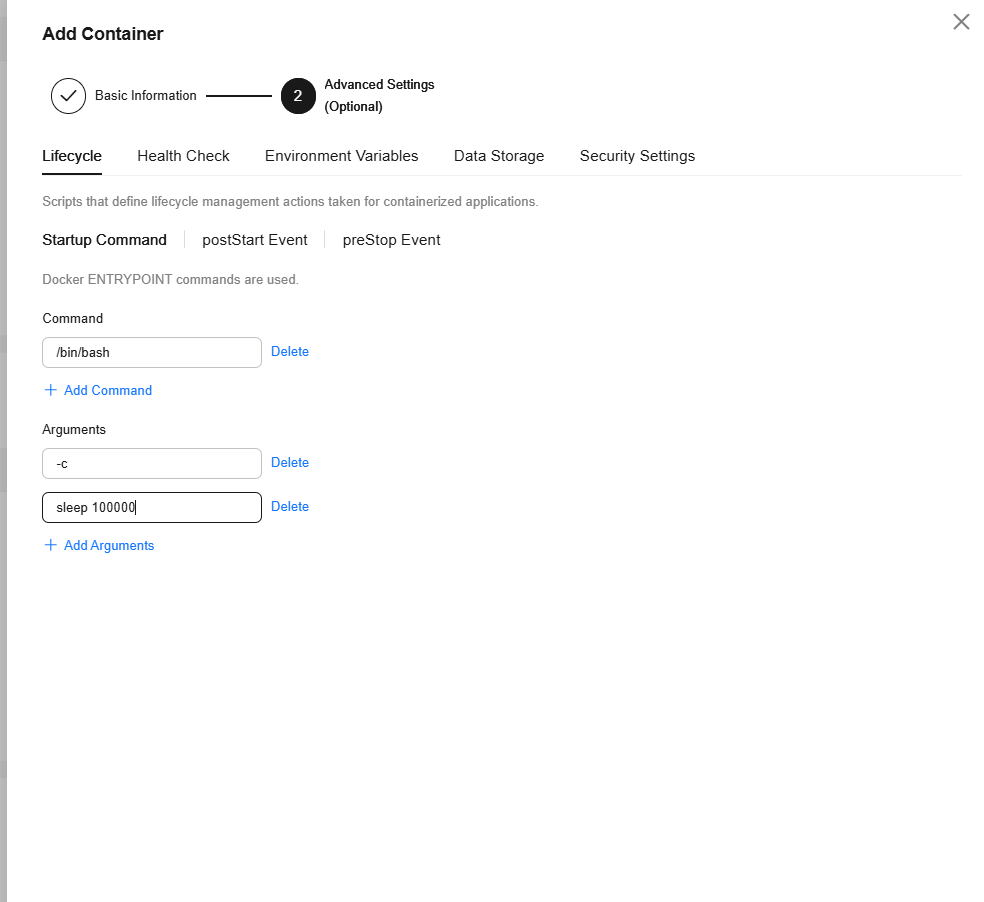Delete the -c argument
This screenshot has width=984, height=902.
click(x=290, y=463)
